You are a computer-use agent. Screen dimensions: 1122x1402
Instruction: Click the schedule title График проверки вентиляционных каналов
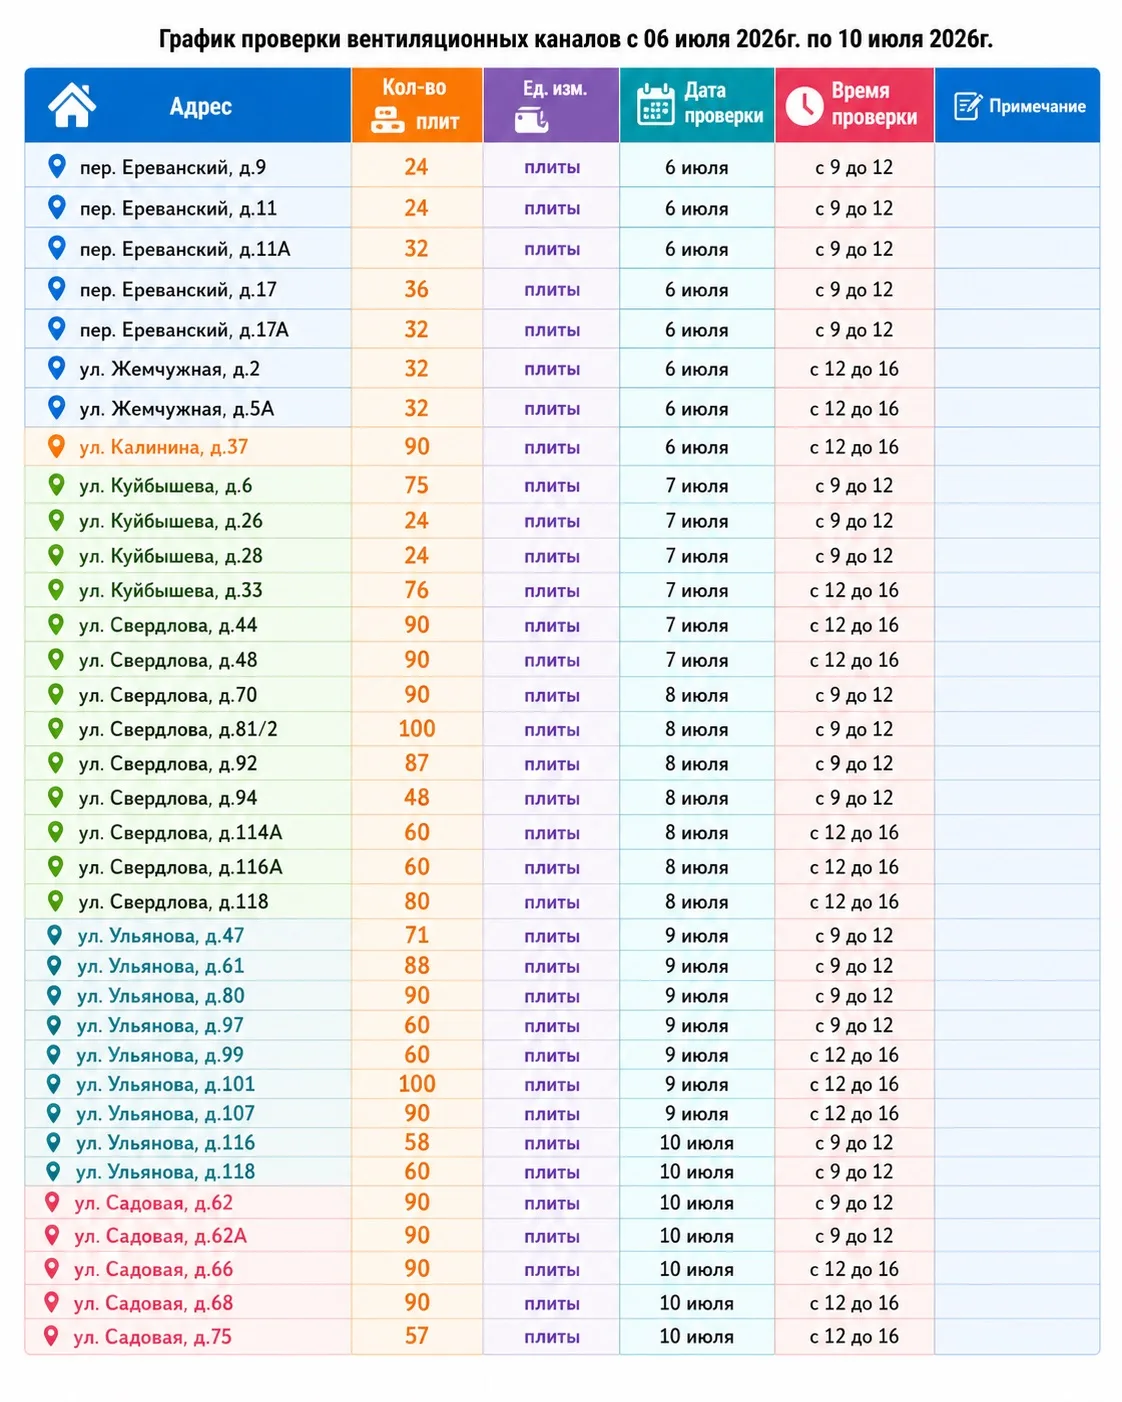pyautogui.click(x=390, y=39)
